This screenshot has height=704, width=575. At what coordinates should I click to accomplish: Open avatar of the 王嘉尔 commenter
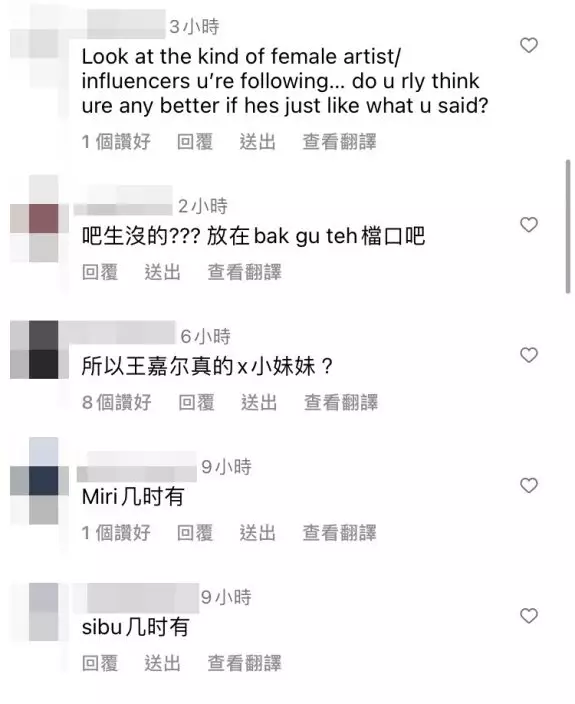pos(39,349)
